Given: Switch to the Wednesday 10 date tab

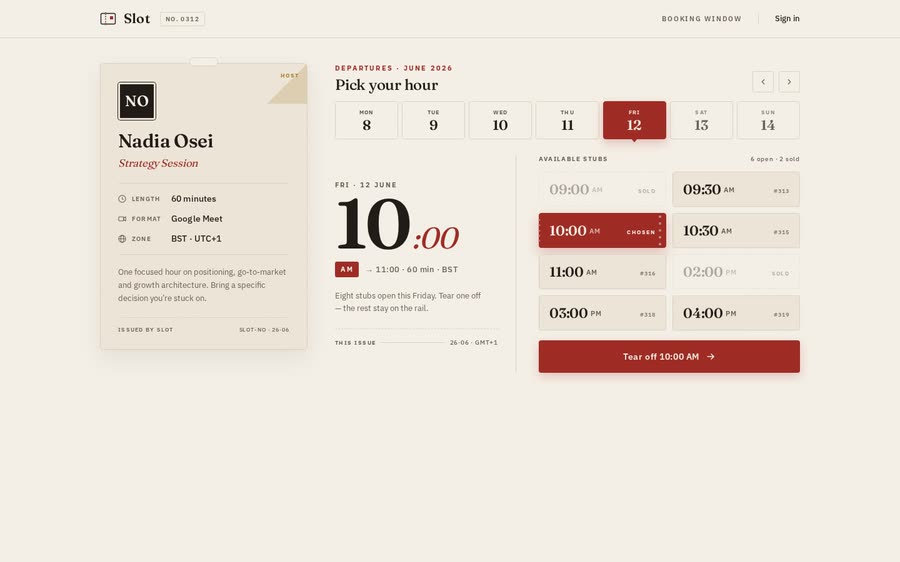Looking at the screenshot, I should [500, 121].
